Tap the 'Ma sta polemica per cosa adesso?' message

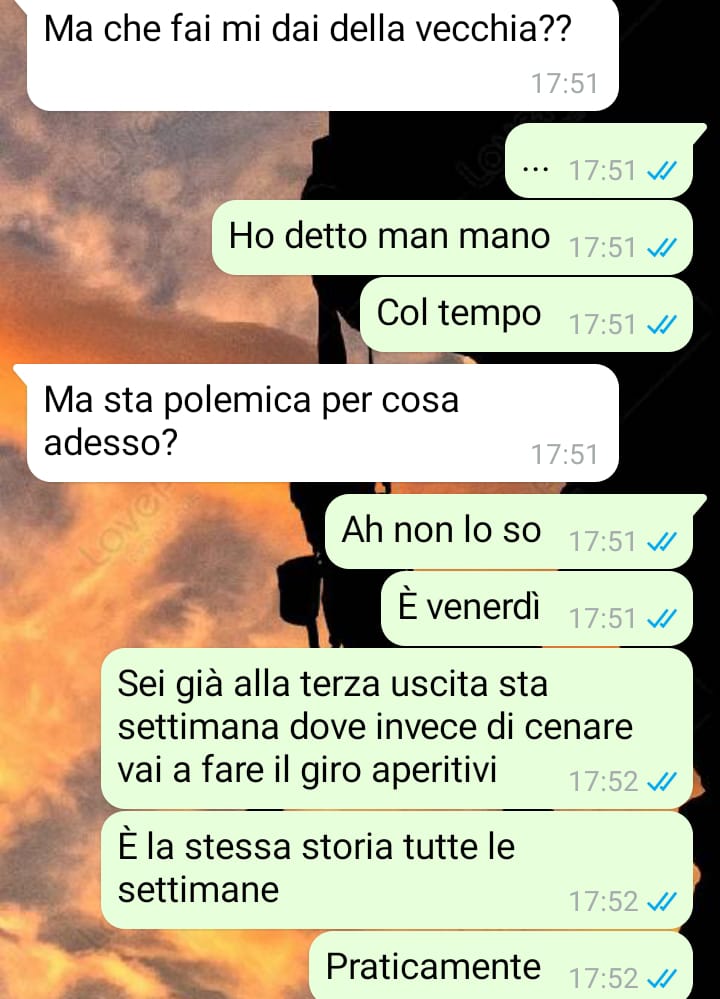[x=317, y=423]
